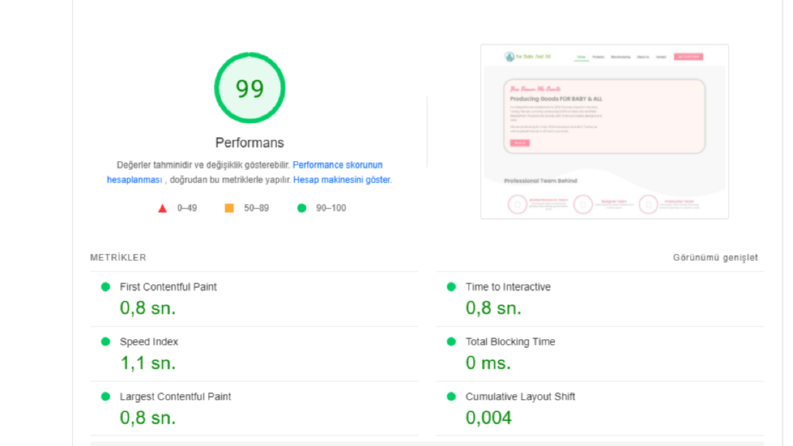Click the 99 performance score gauge
Image resolution: width=793 pixels, height=446 pixels.
pos(249,88)
